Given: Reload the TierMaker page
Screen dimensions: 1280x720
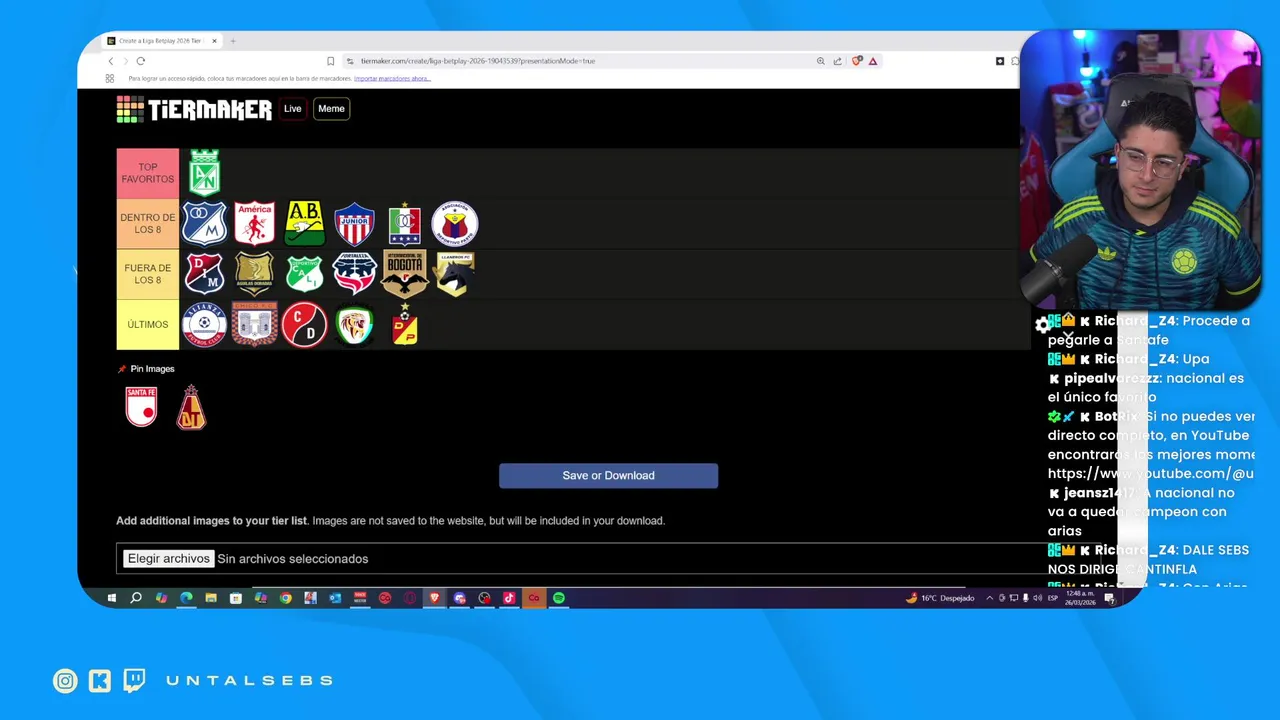Looking at the screenshot, I should pos(141,61).
